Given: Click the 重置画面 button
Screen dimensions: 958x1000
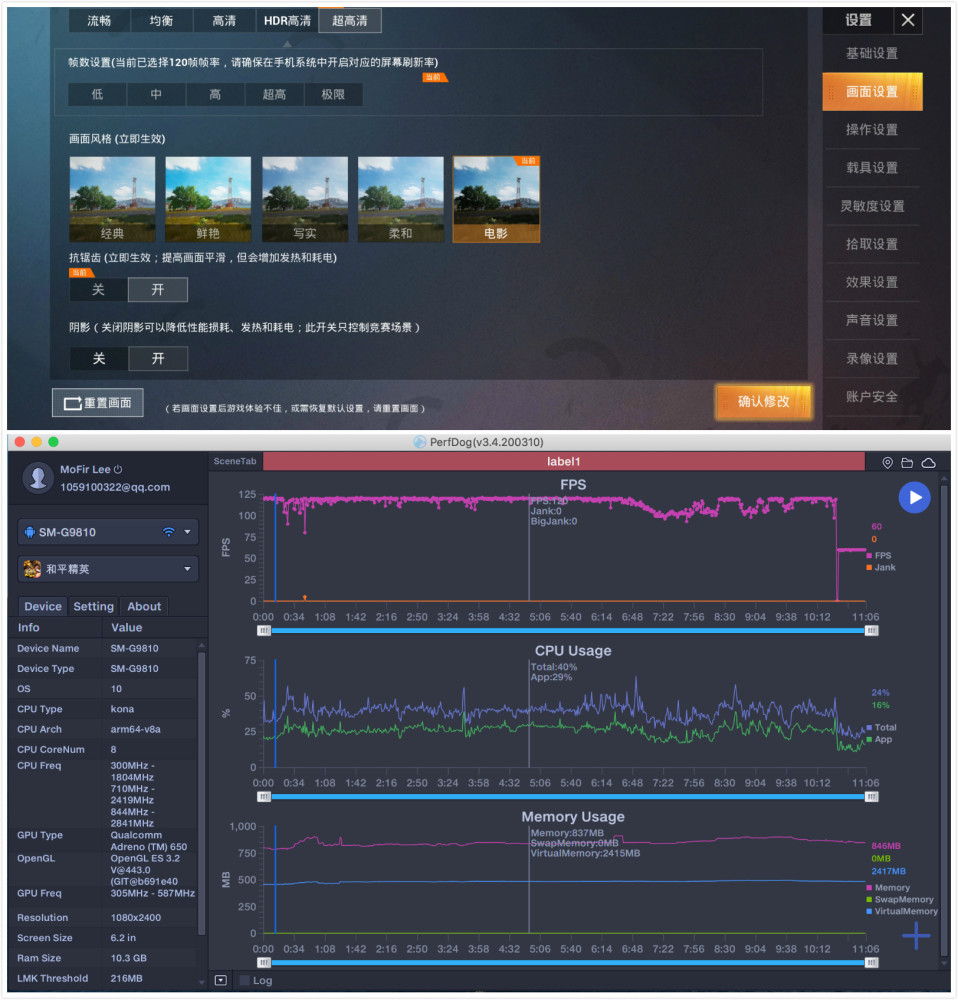Looking at the screenshot, I should click(98, 402).
